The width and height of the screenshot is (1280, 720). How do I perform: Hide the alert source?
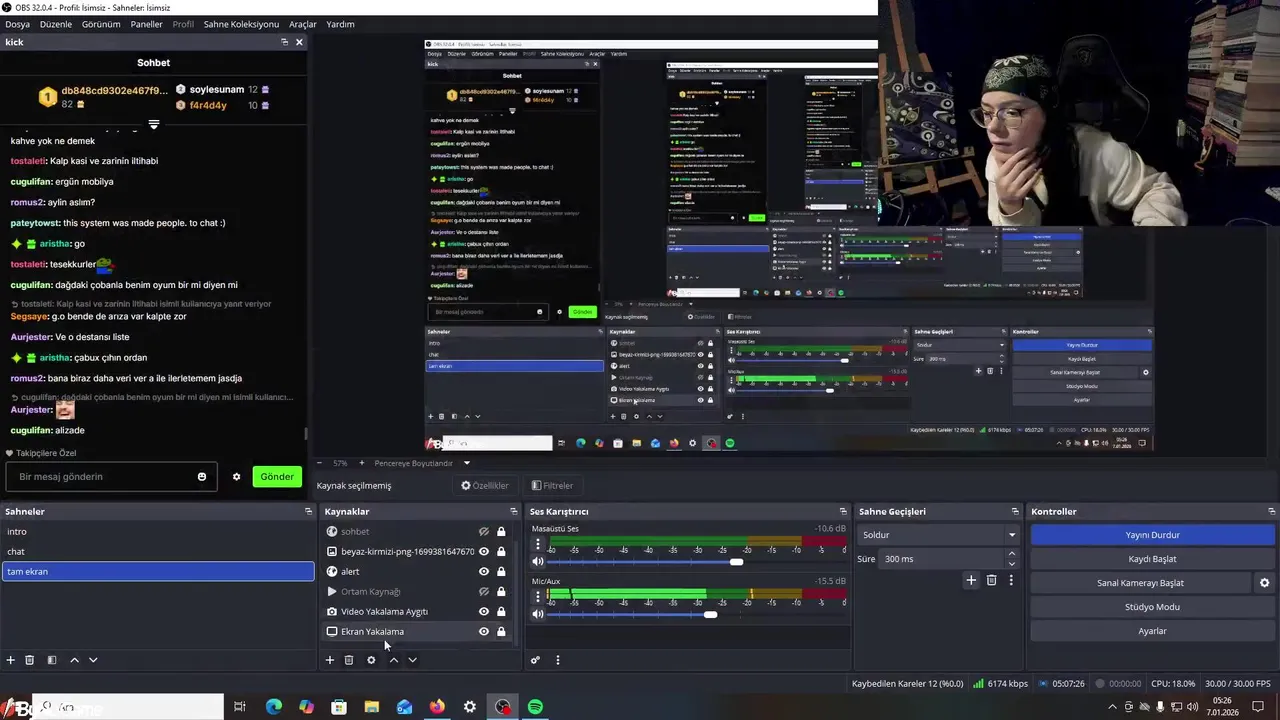point(484,571)
